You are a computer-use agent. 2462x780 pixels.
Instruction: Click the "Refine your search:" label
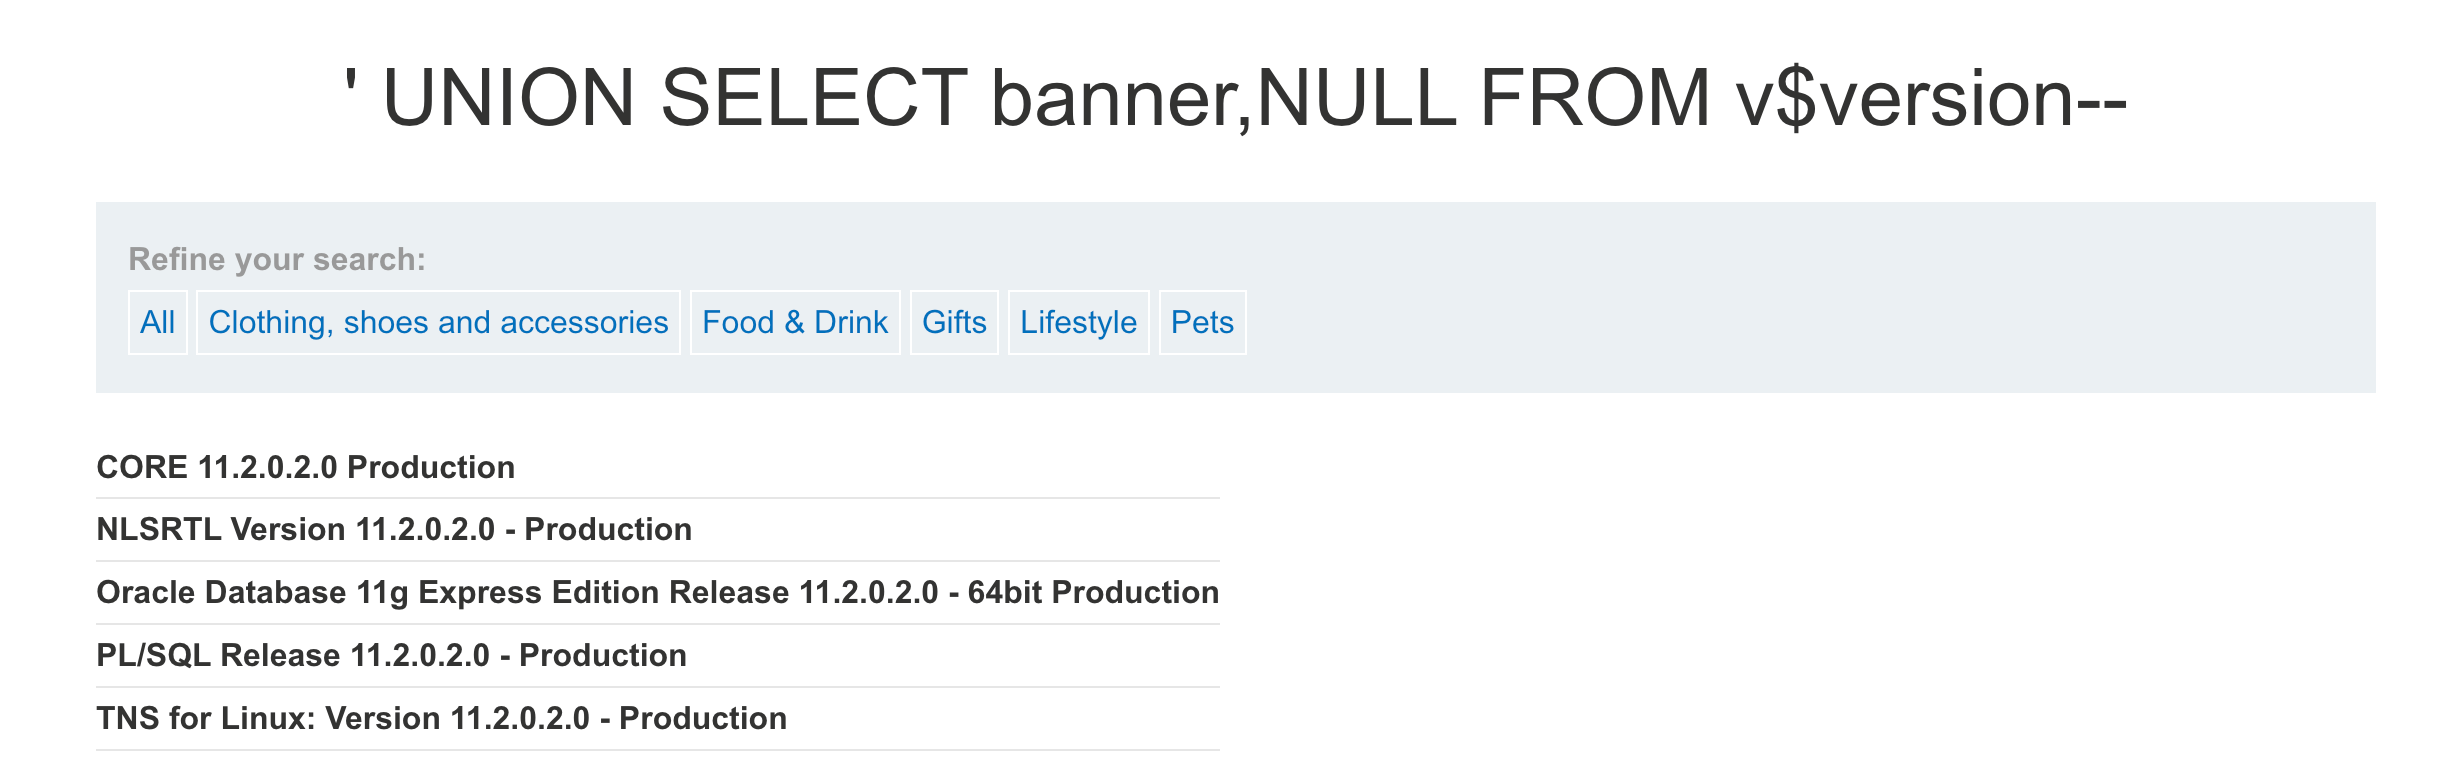pos(277,259)
